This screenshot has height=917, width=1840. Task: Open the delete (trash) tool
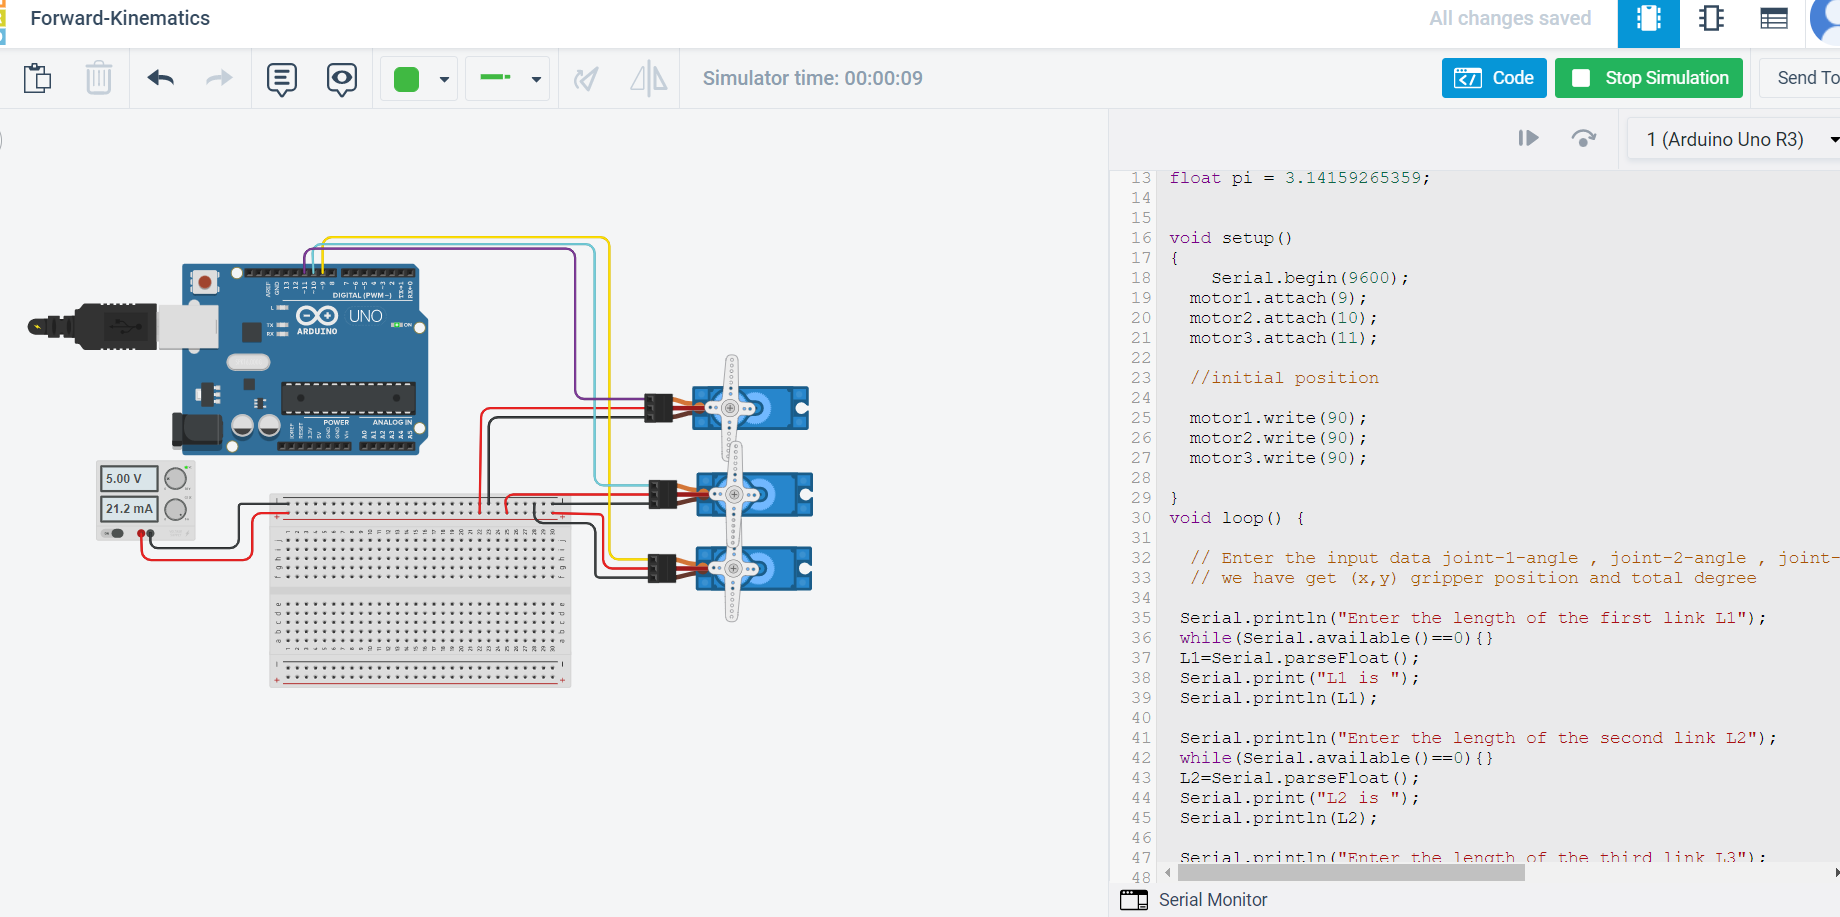(x=98, y=78)
